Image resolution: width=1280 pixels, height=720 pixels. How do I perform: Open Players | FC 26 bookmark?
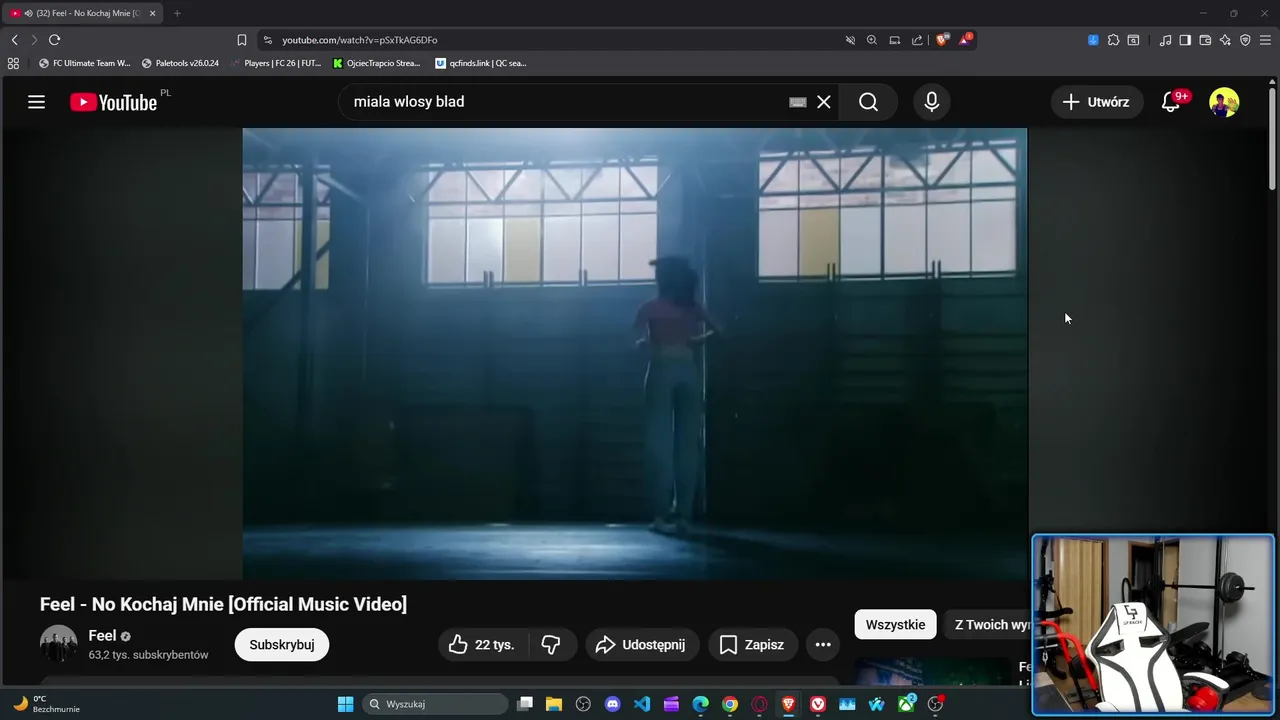(x=276, y=63)
